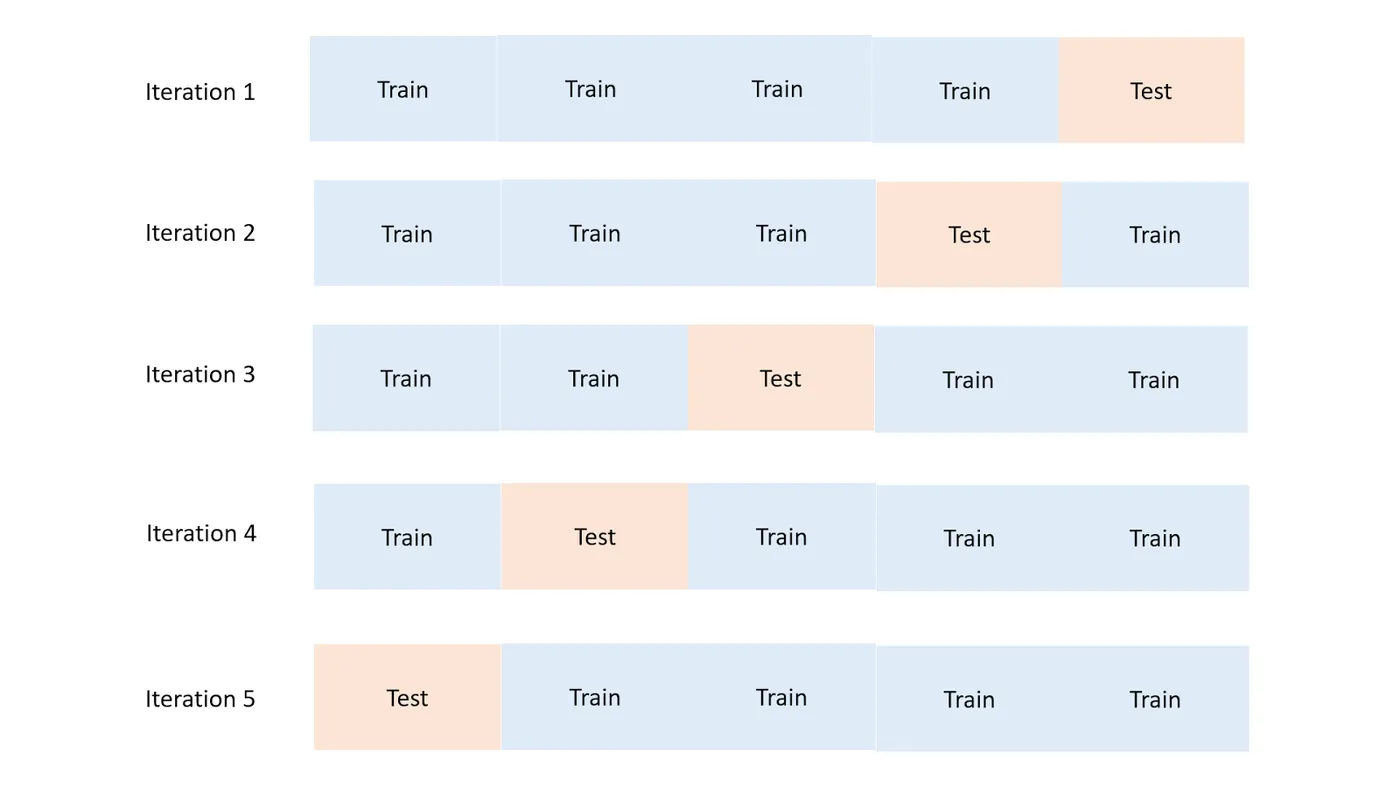Screen dimensions: 1400x788
Task: Click the Test block in Iteration 1
Action: point(1151,90)
